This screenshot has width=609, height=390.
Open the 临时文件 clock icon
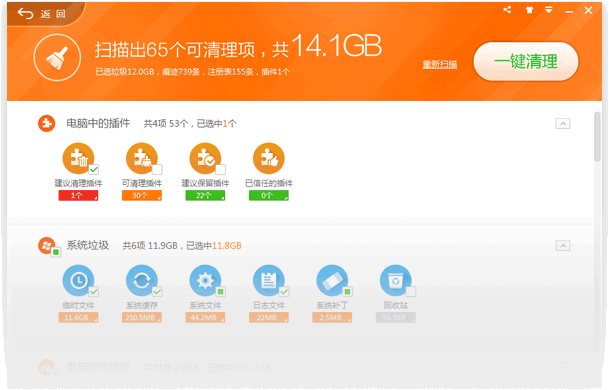coord(78,280)
